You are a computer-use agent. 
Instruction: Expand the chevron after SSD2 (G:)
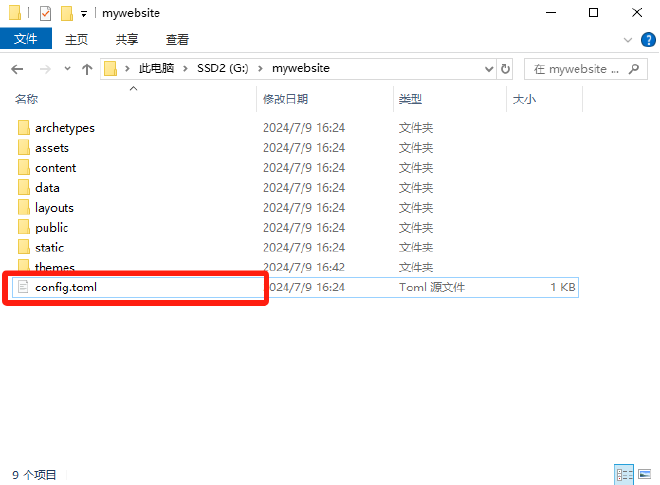260,68
